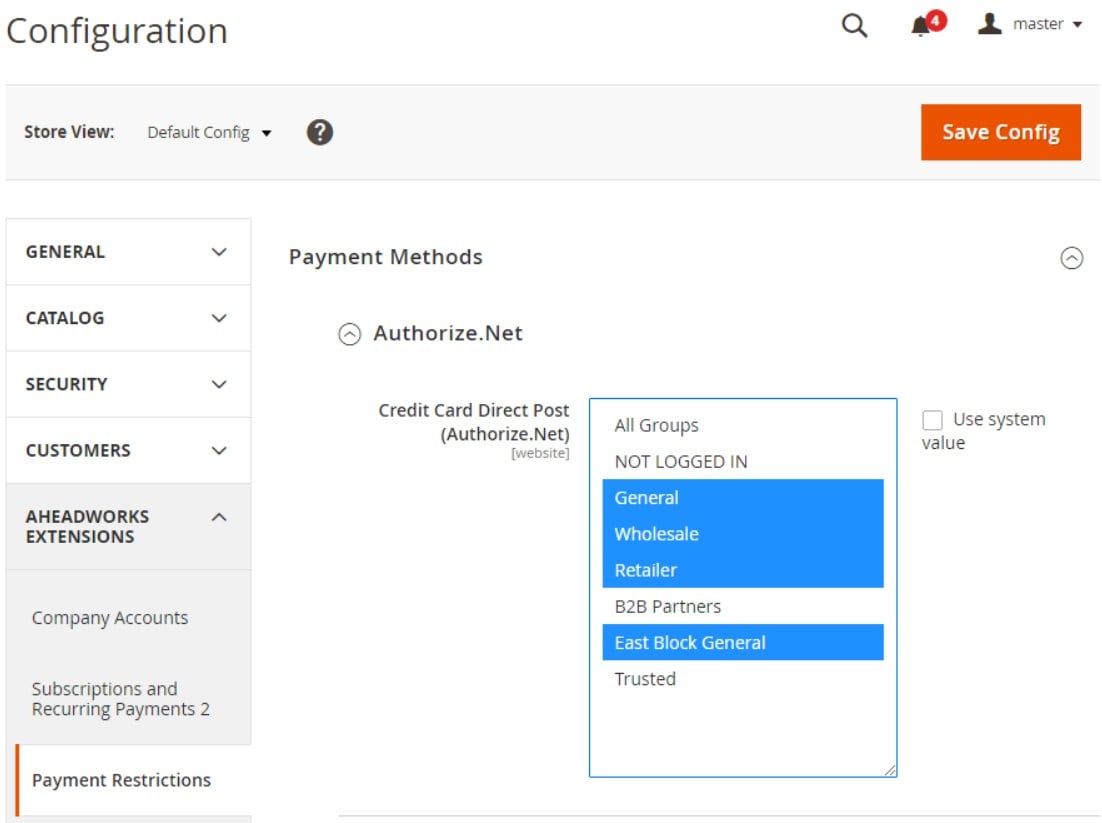The height and width of the screenshot is (823, 1102).
Task: Open the notifications bell icon
Action: 921,26
